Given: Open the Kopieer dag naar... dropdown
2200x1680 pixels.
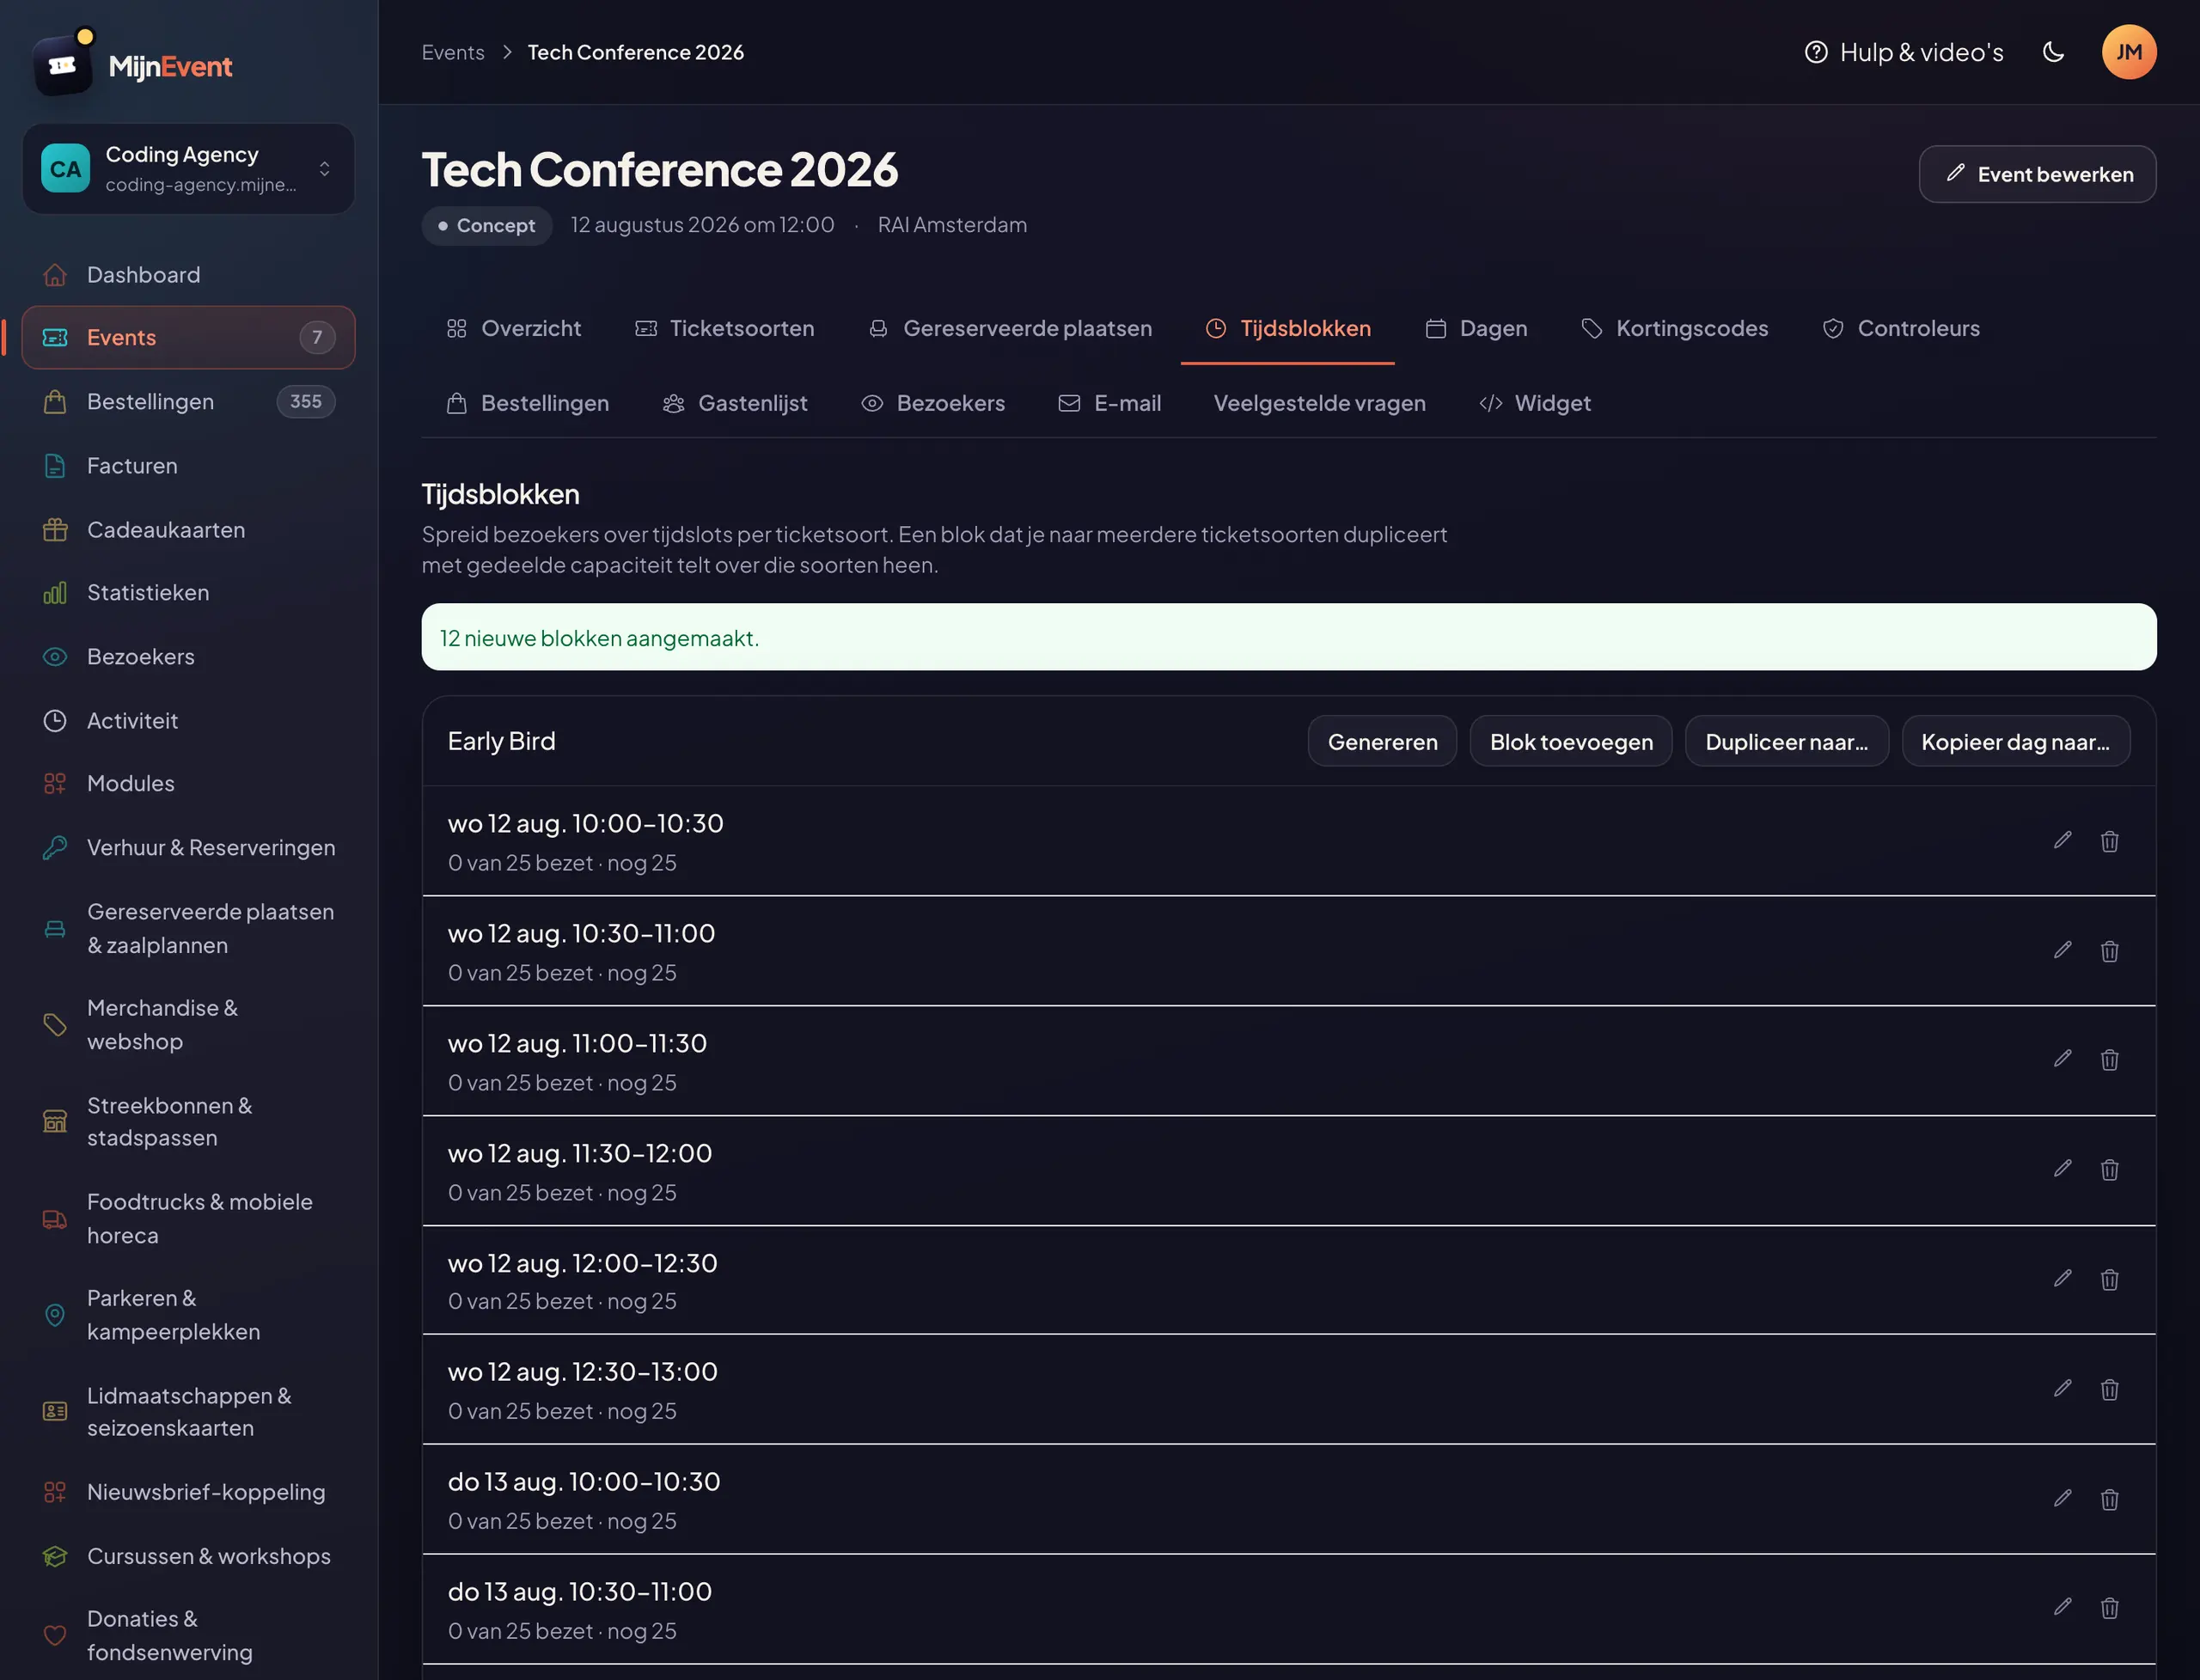Looking at the screenshot, I should coord(2015,742).
